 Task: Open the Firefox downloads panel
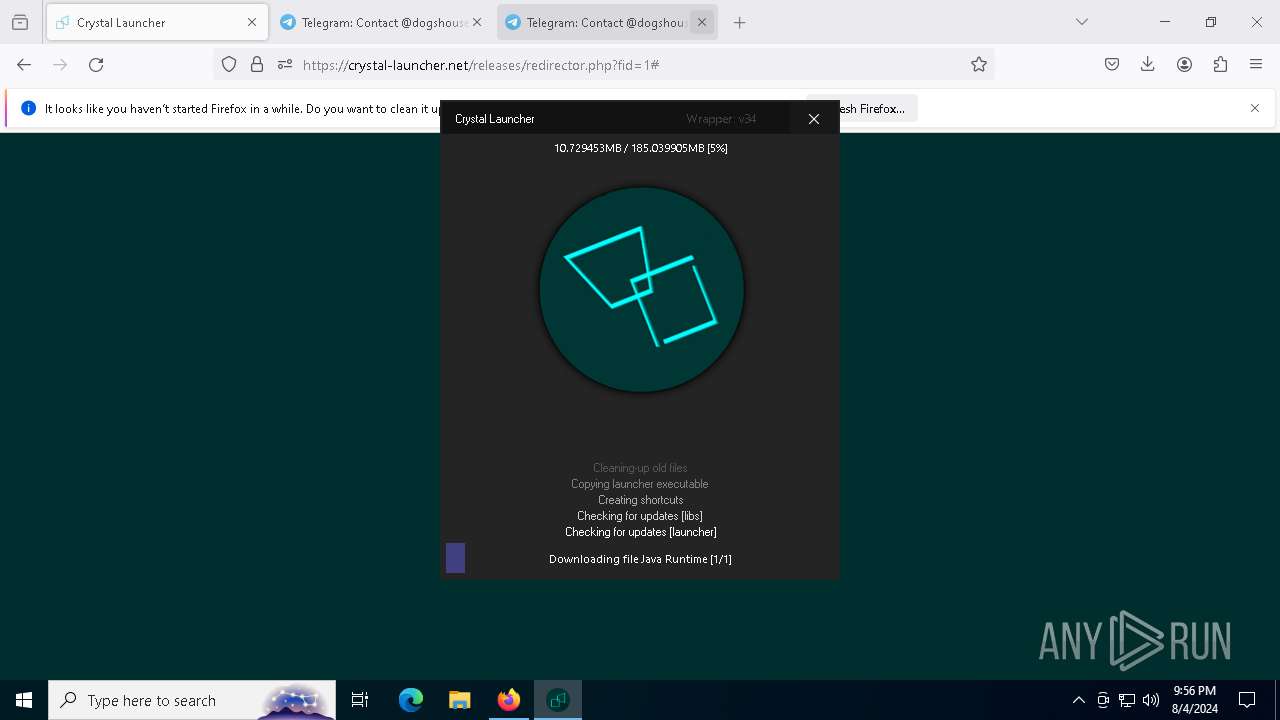pos(1148,64)
